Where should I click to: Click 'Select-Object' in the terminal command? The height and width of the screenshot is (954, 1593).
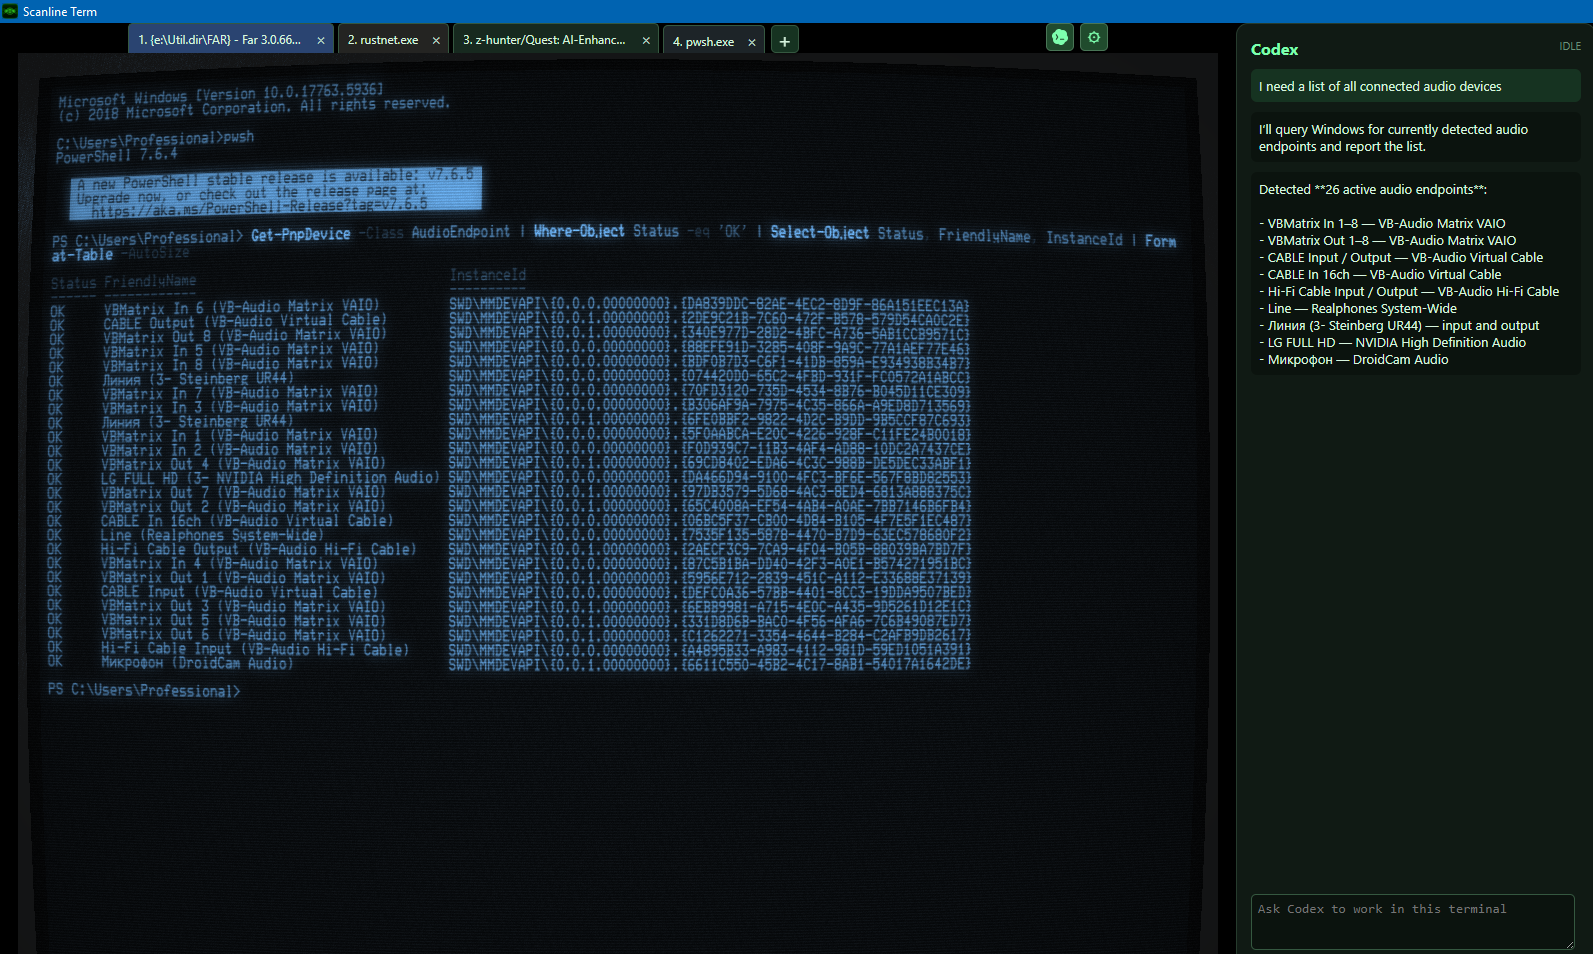coord(819,232)
